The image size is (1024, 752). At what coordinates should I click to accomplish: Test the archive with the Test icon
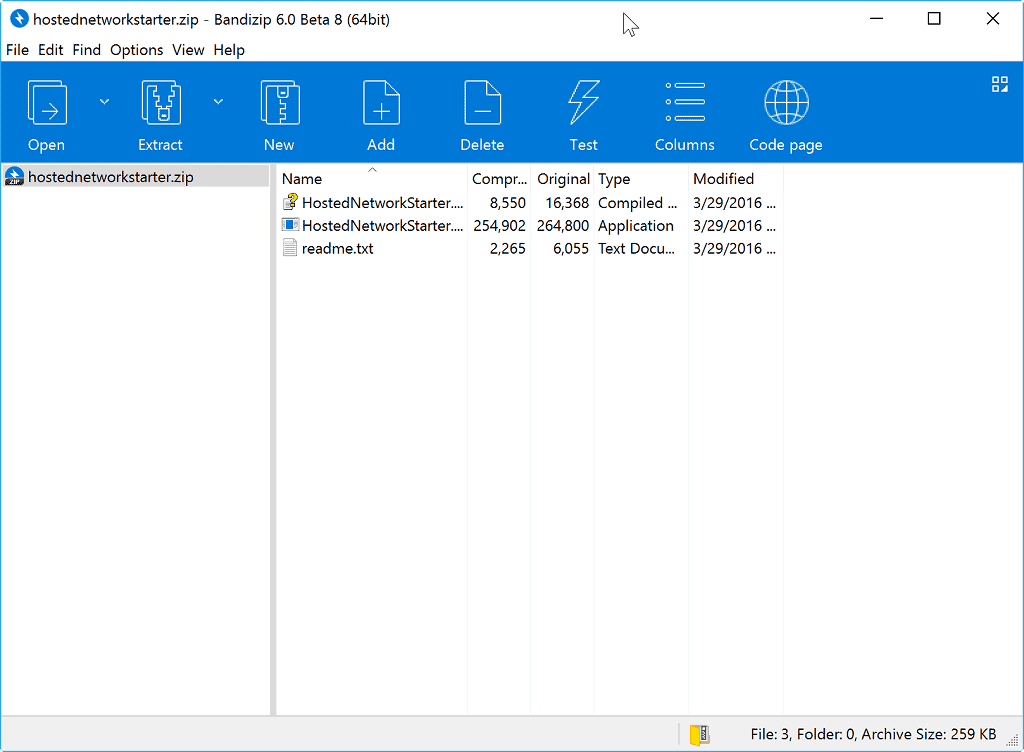pos(584,110)
